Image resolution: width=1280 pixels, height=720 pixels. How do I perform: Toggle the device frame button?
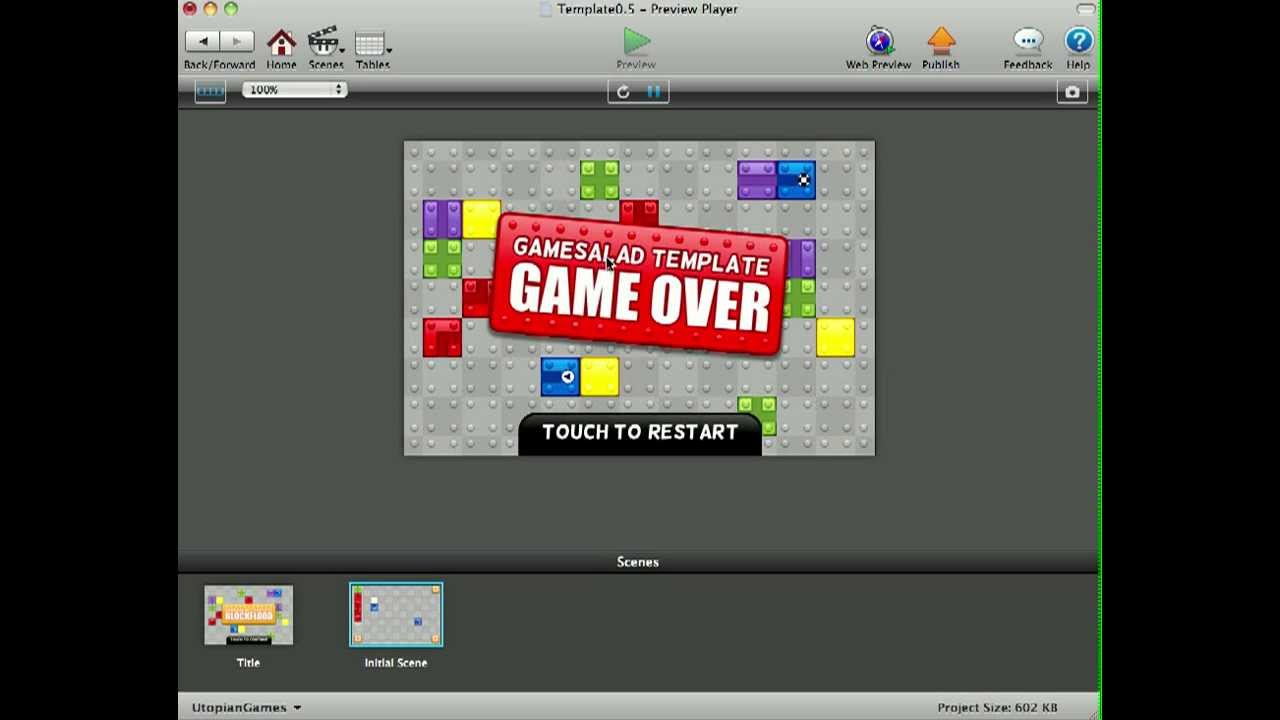pos(210,91)
